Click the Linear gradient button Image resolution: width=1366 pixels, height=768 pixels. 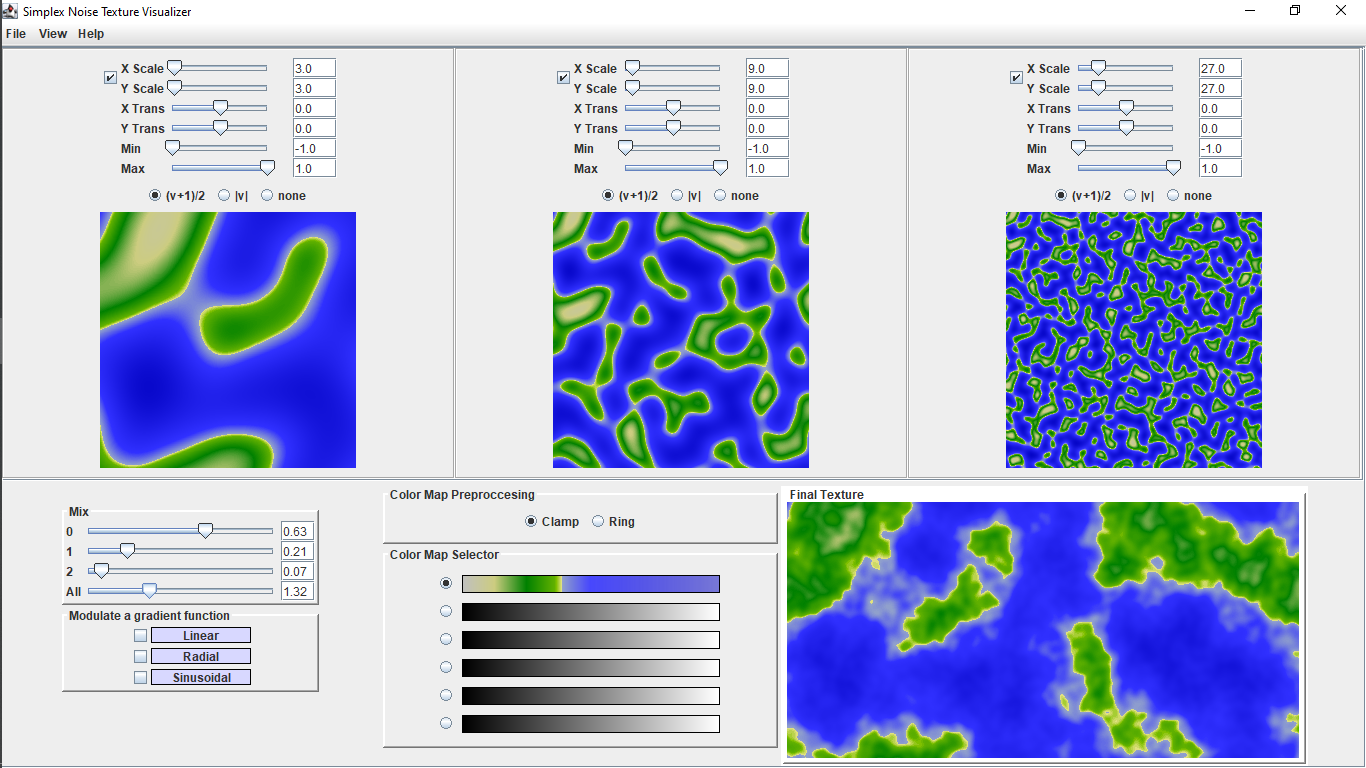[x=201, y=636]
